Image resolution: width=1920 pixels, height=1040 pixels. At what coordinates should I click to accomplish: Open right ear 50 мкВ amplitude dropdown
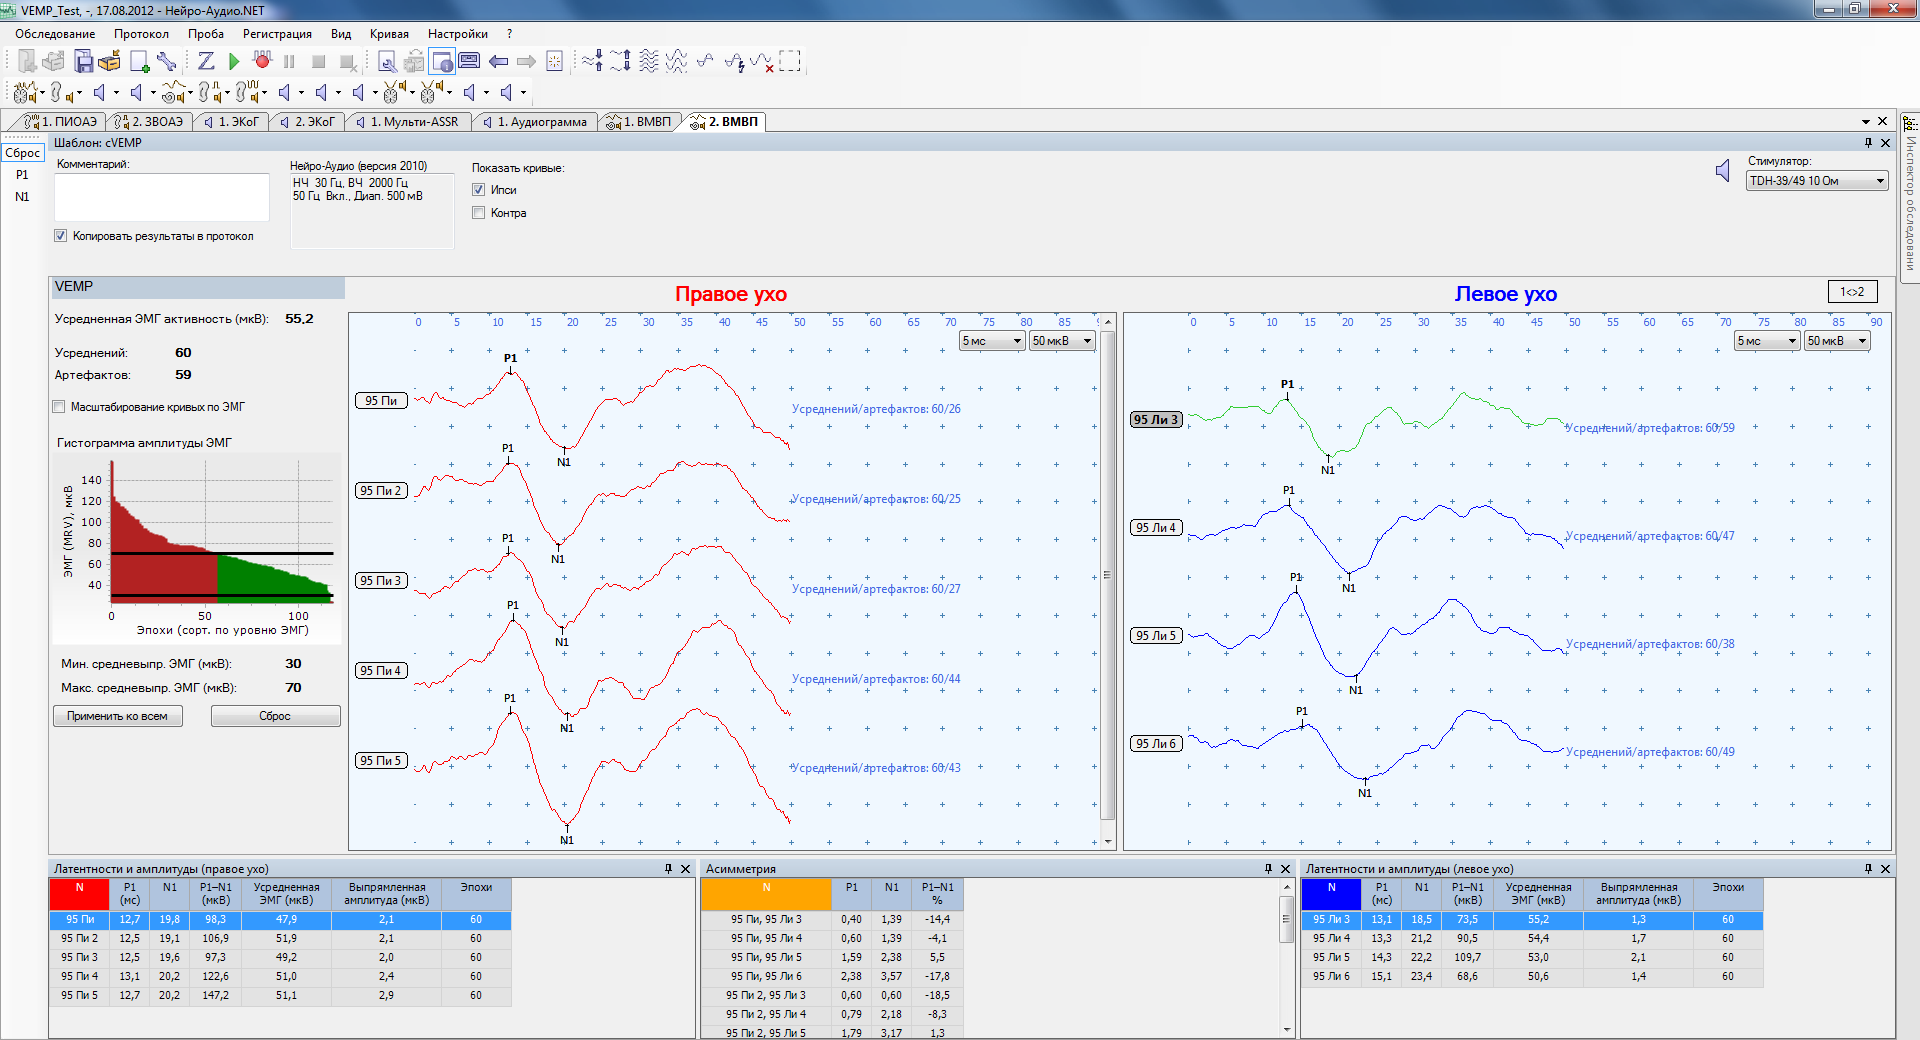click(x=1062, y=341)
